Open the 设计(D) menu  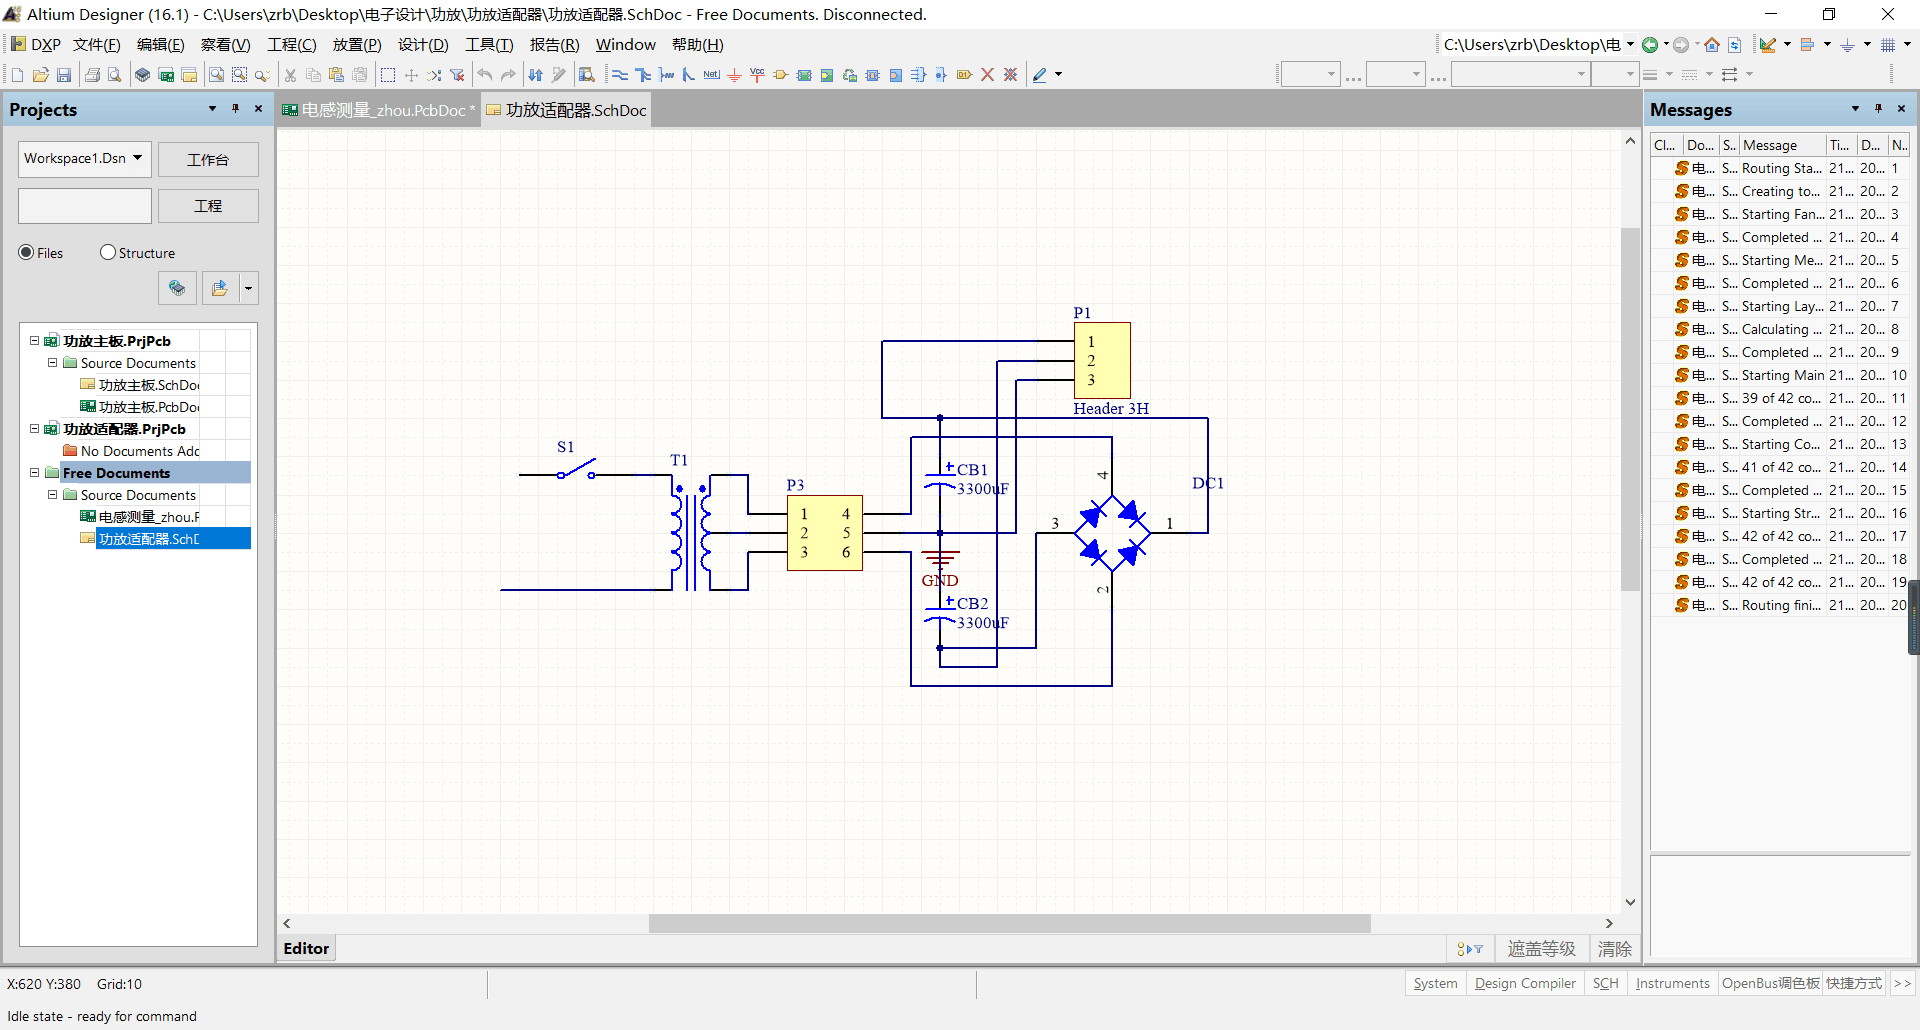pos(423,45)
